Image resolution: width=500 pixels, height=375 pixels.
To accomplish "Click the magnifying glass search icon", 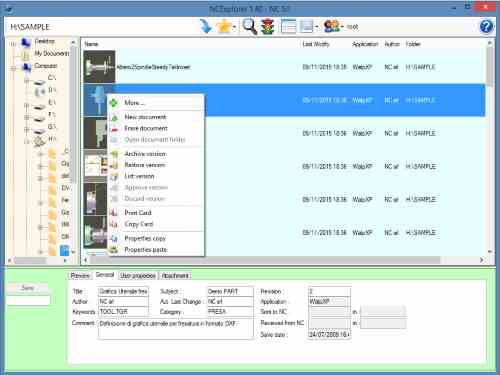I will [x=250, y=26].
